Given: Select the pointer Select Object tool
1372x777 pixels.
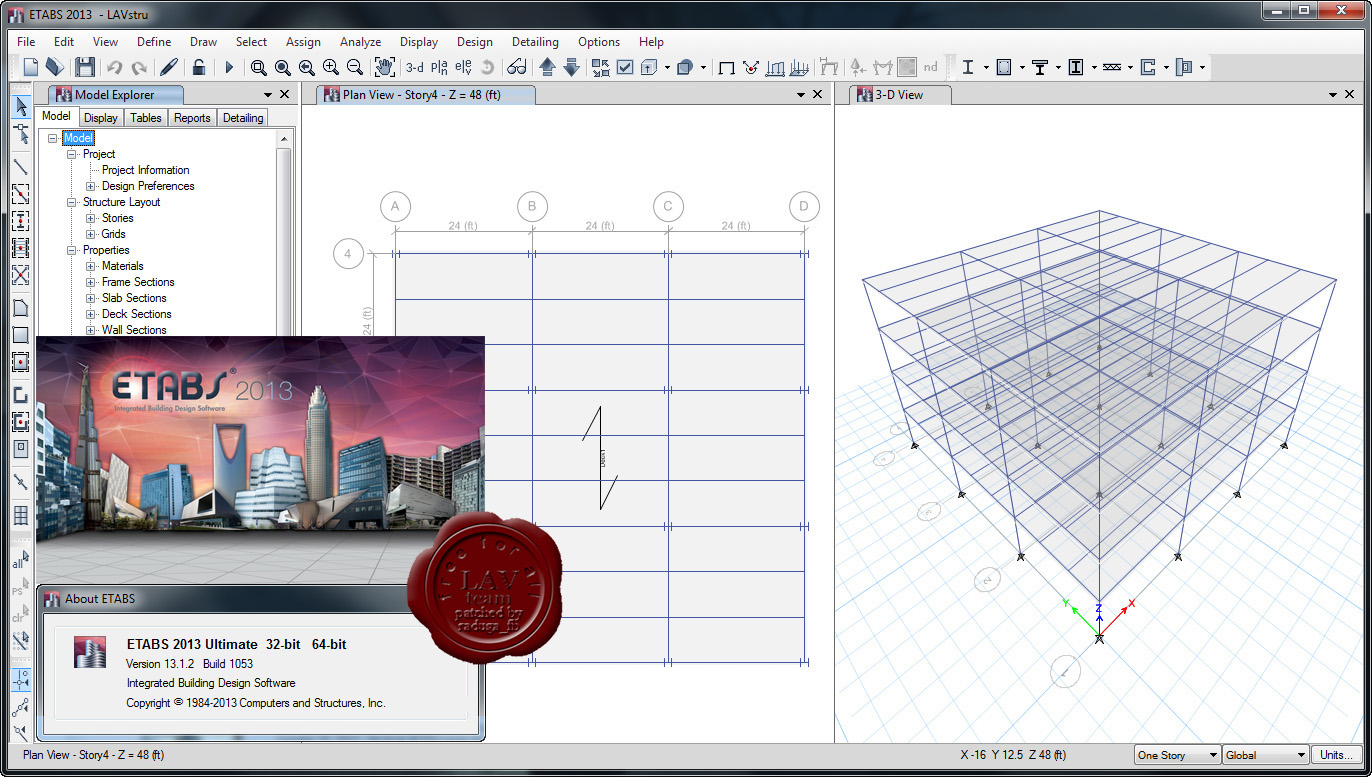Looking at the screenshot, I should 21,106.
